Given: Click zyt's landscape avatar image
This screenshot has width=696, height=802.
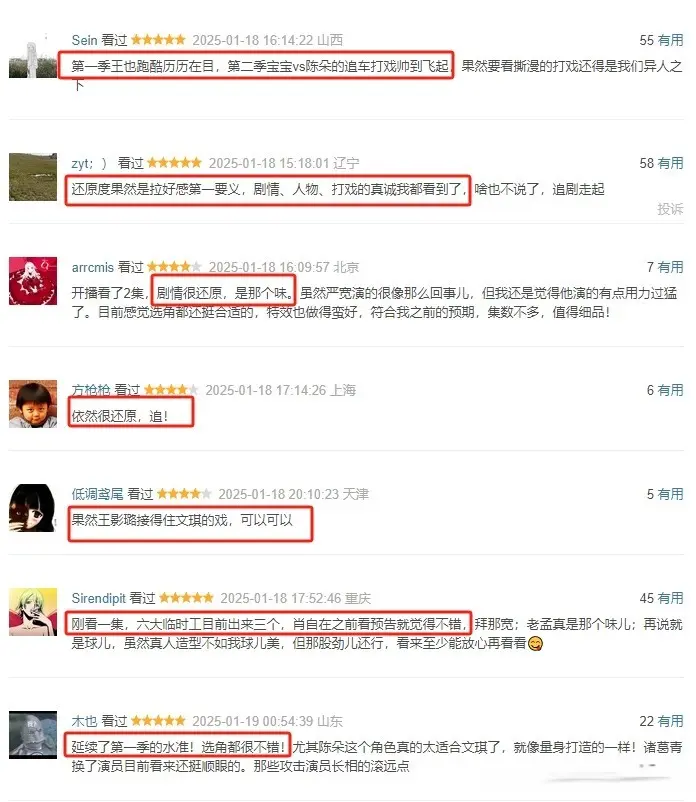Looking at the screenshot, I should tap(33, 176).
